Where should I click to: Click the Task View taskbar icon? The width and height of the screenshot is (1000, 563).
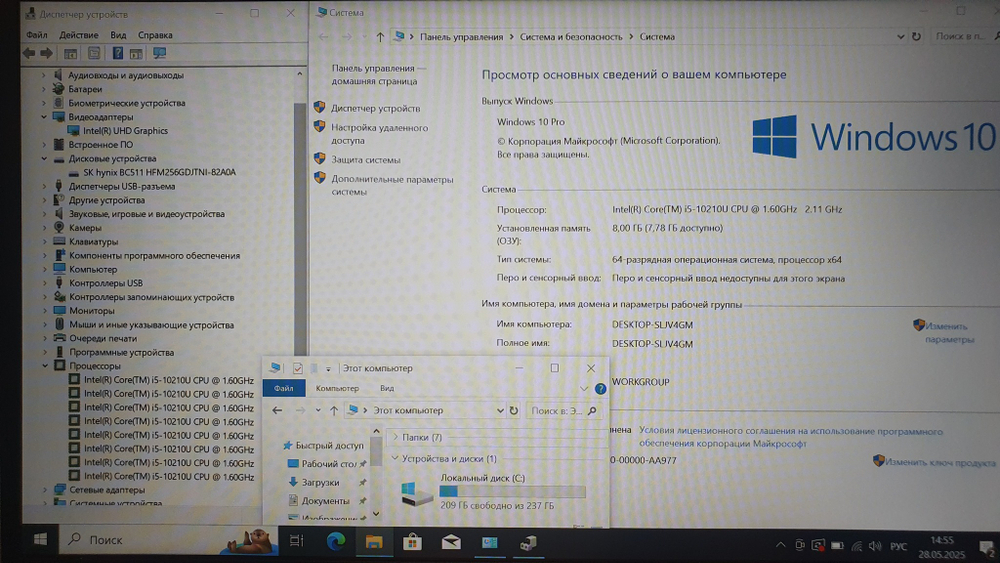297,541
